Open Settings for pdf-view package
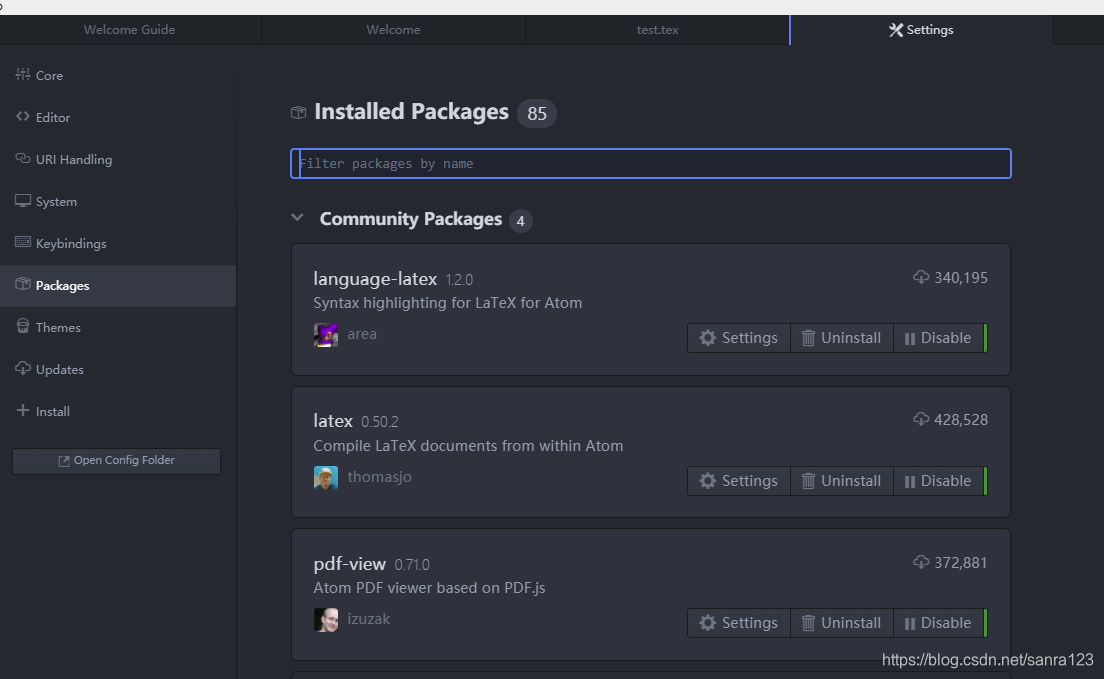The height and width of the screenshot is (679, 1104). [x=739, y=623]
